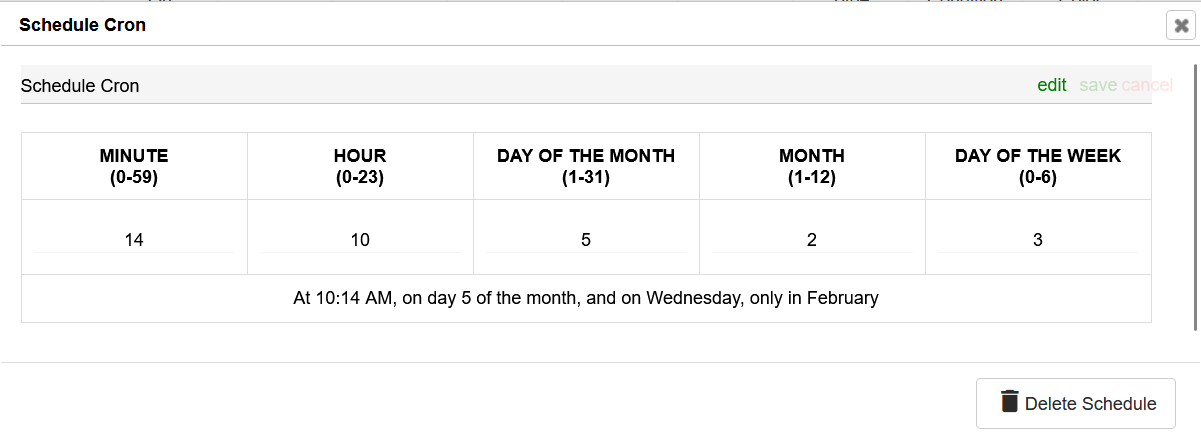Screen dimensions: 1201x447
Task: Select the minute field showing 14
Action: [x=134, y=240]
